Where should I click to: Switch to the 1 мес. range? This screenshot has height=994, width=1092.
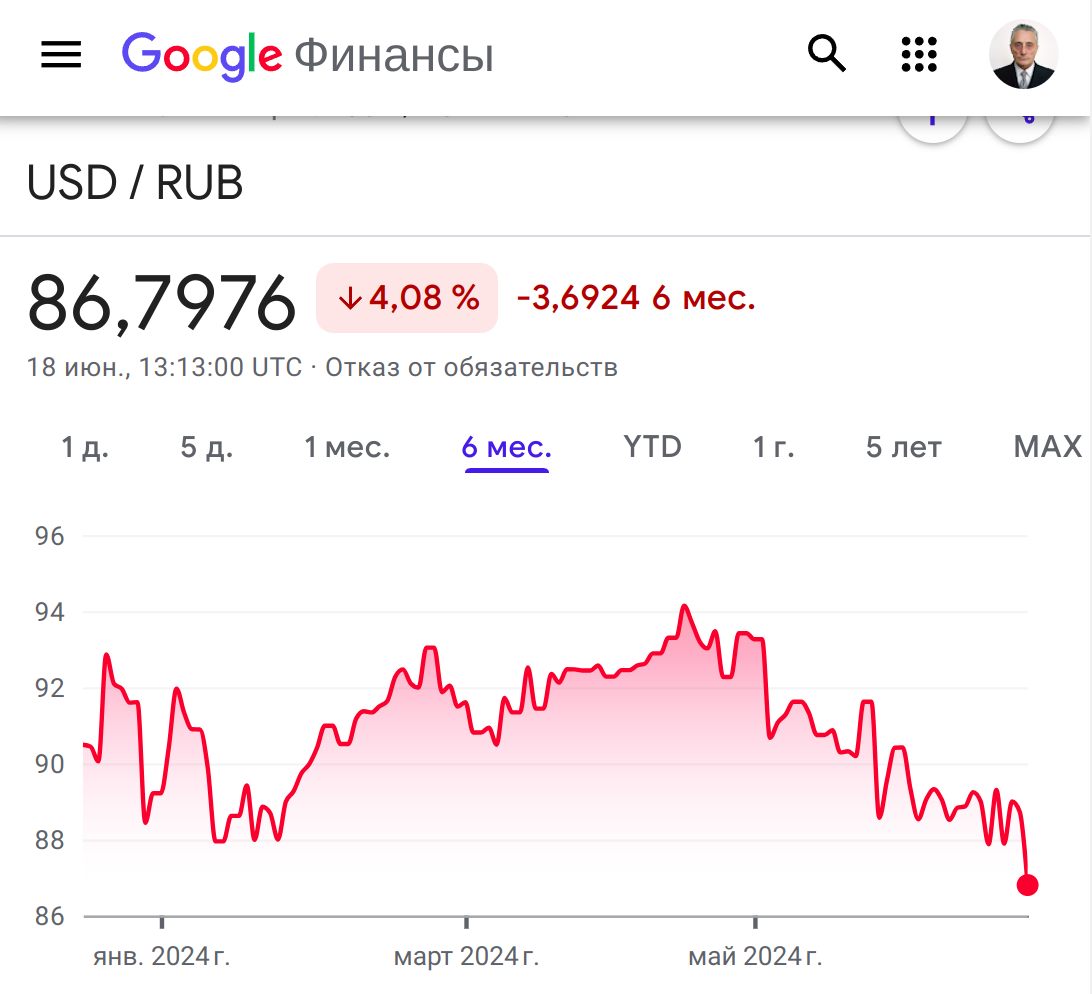(347, 447)
